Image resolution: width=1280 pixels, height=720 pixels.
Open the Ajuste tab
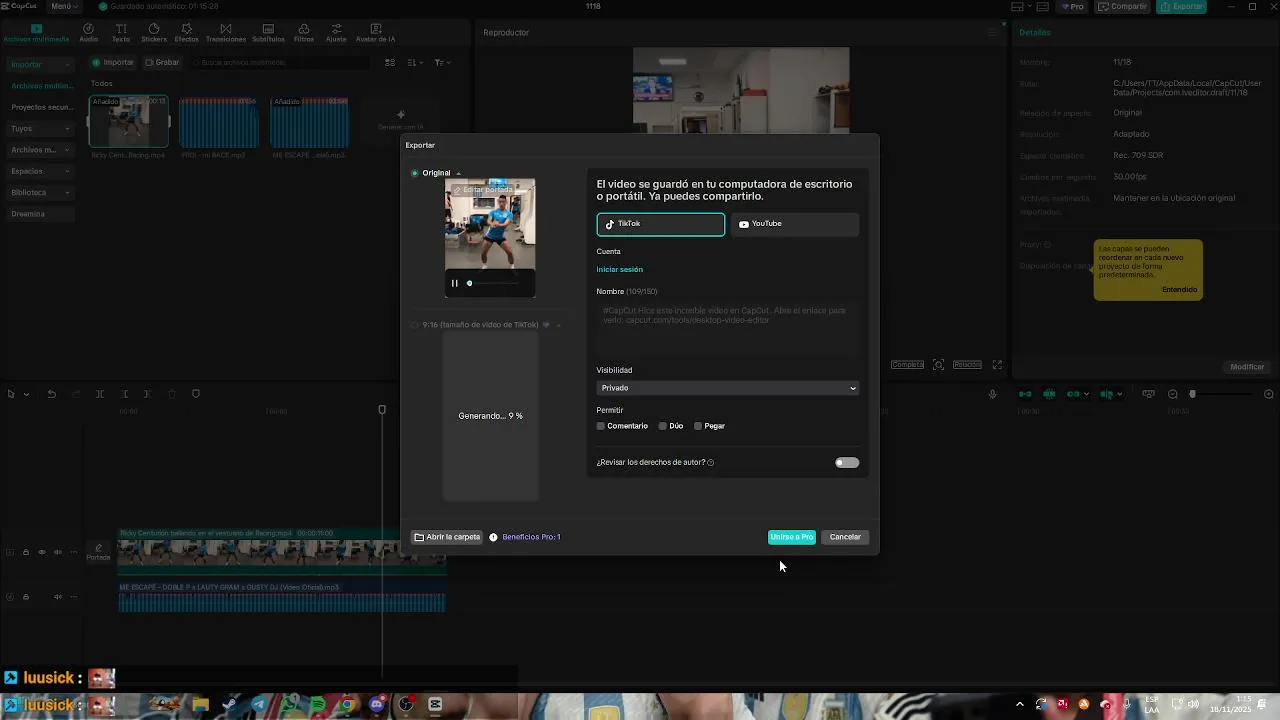click(336, 33)
